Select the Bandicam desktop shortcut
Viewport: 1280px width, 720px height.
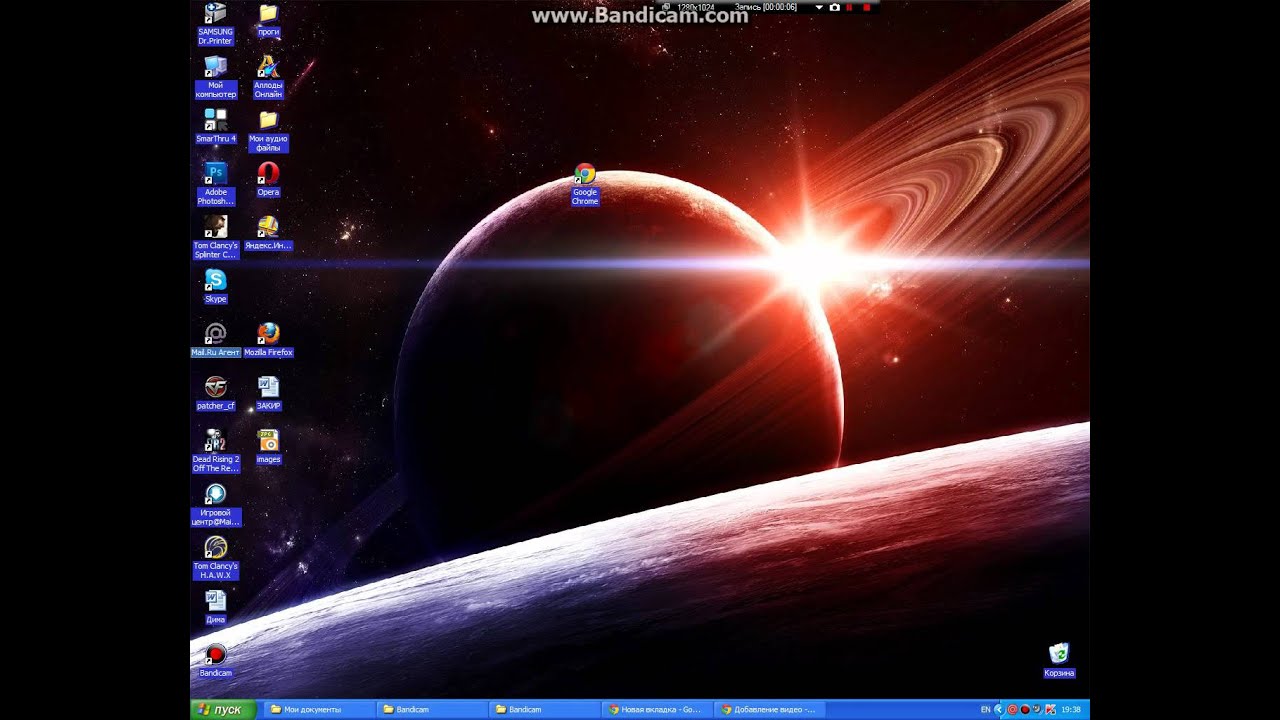[x=215, y=661]
